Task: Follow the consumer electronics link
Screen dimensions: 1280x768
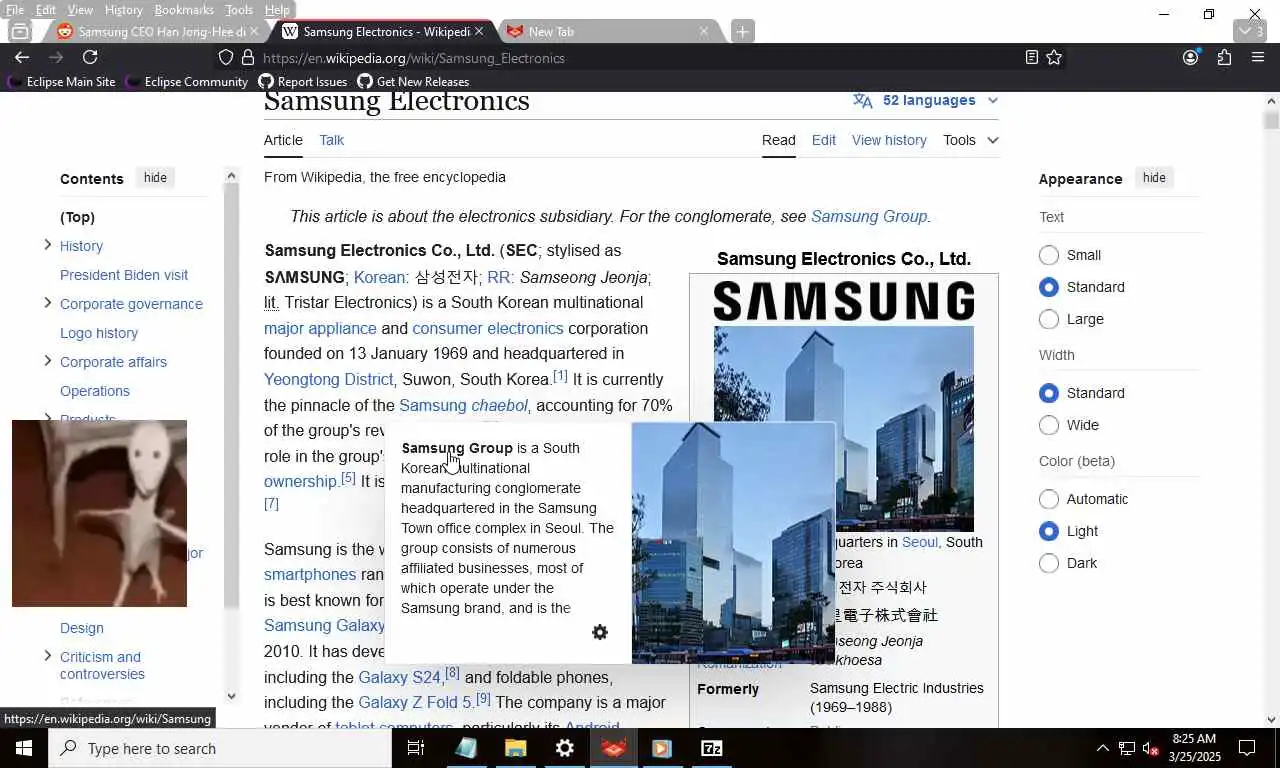Action: tap(488, 328)
